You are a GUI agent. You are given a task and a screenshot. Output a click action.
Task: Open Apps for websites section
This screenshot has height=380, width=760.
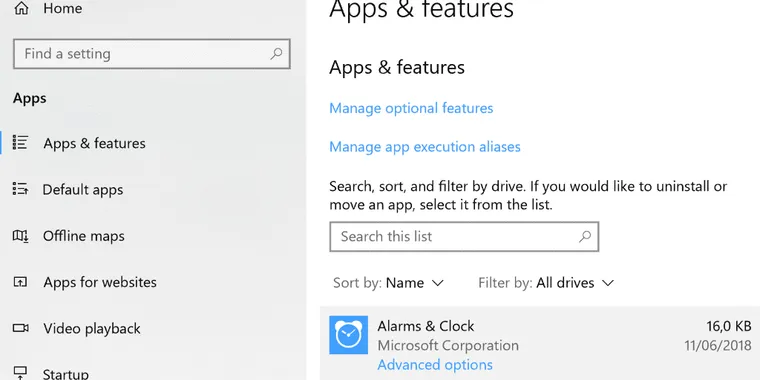[x=100, y=283]
